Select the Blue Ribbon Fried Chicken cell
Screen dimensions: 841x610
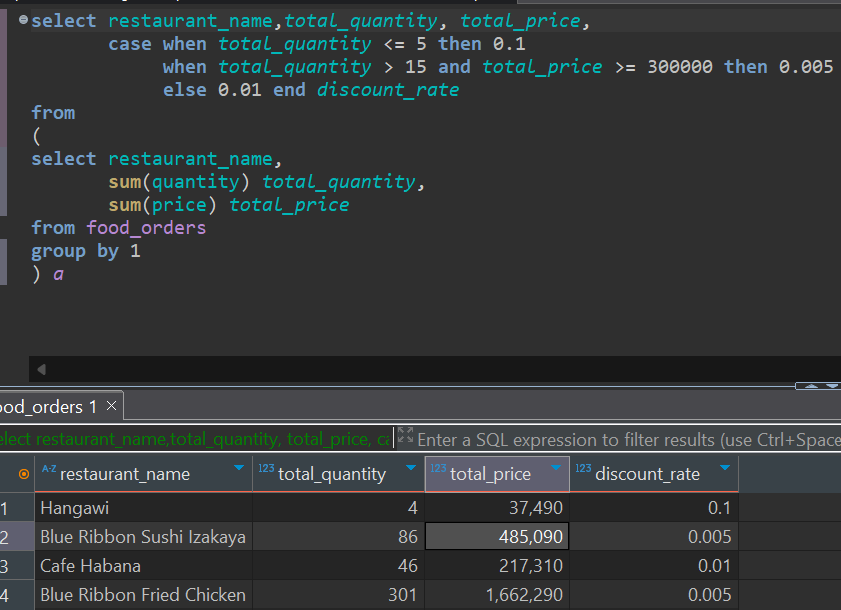coord(143,594)
